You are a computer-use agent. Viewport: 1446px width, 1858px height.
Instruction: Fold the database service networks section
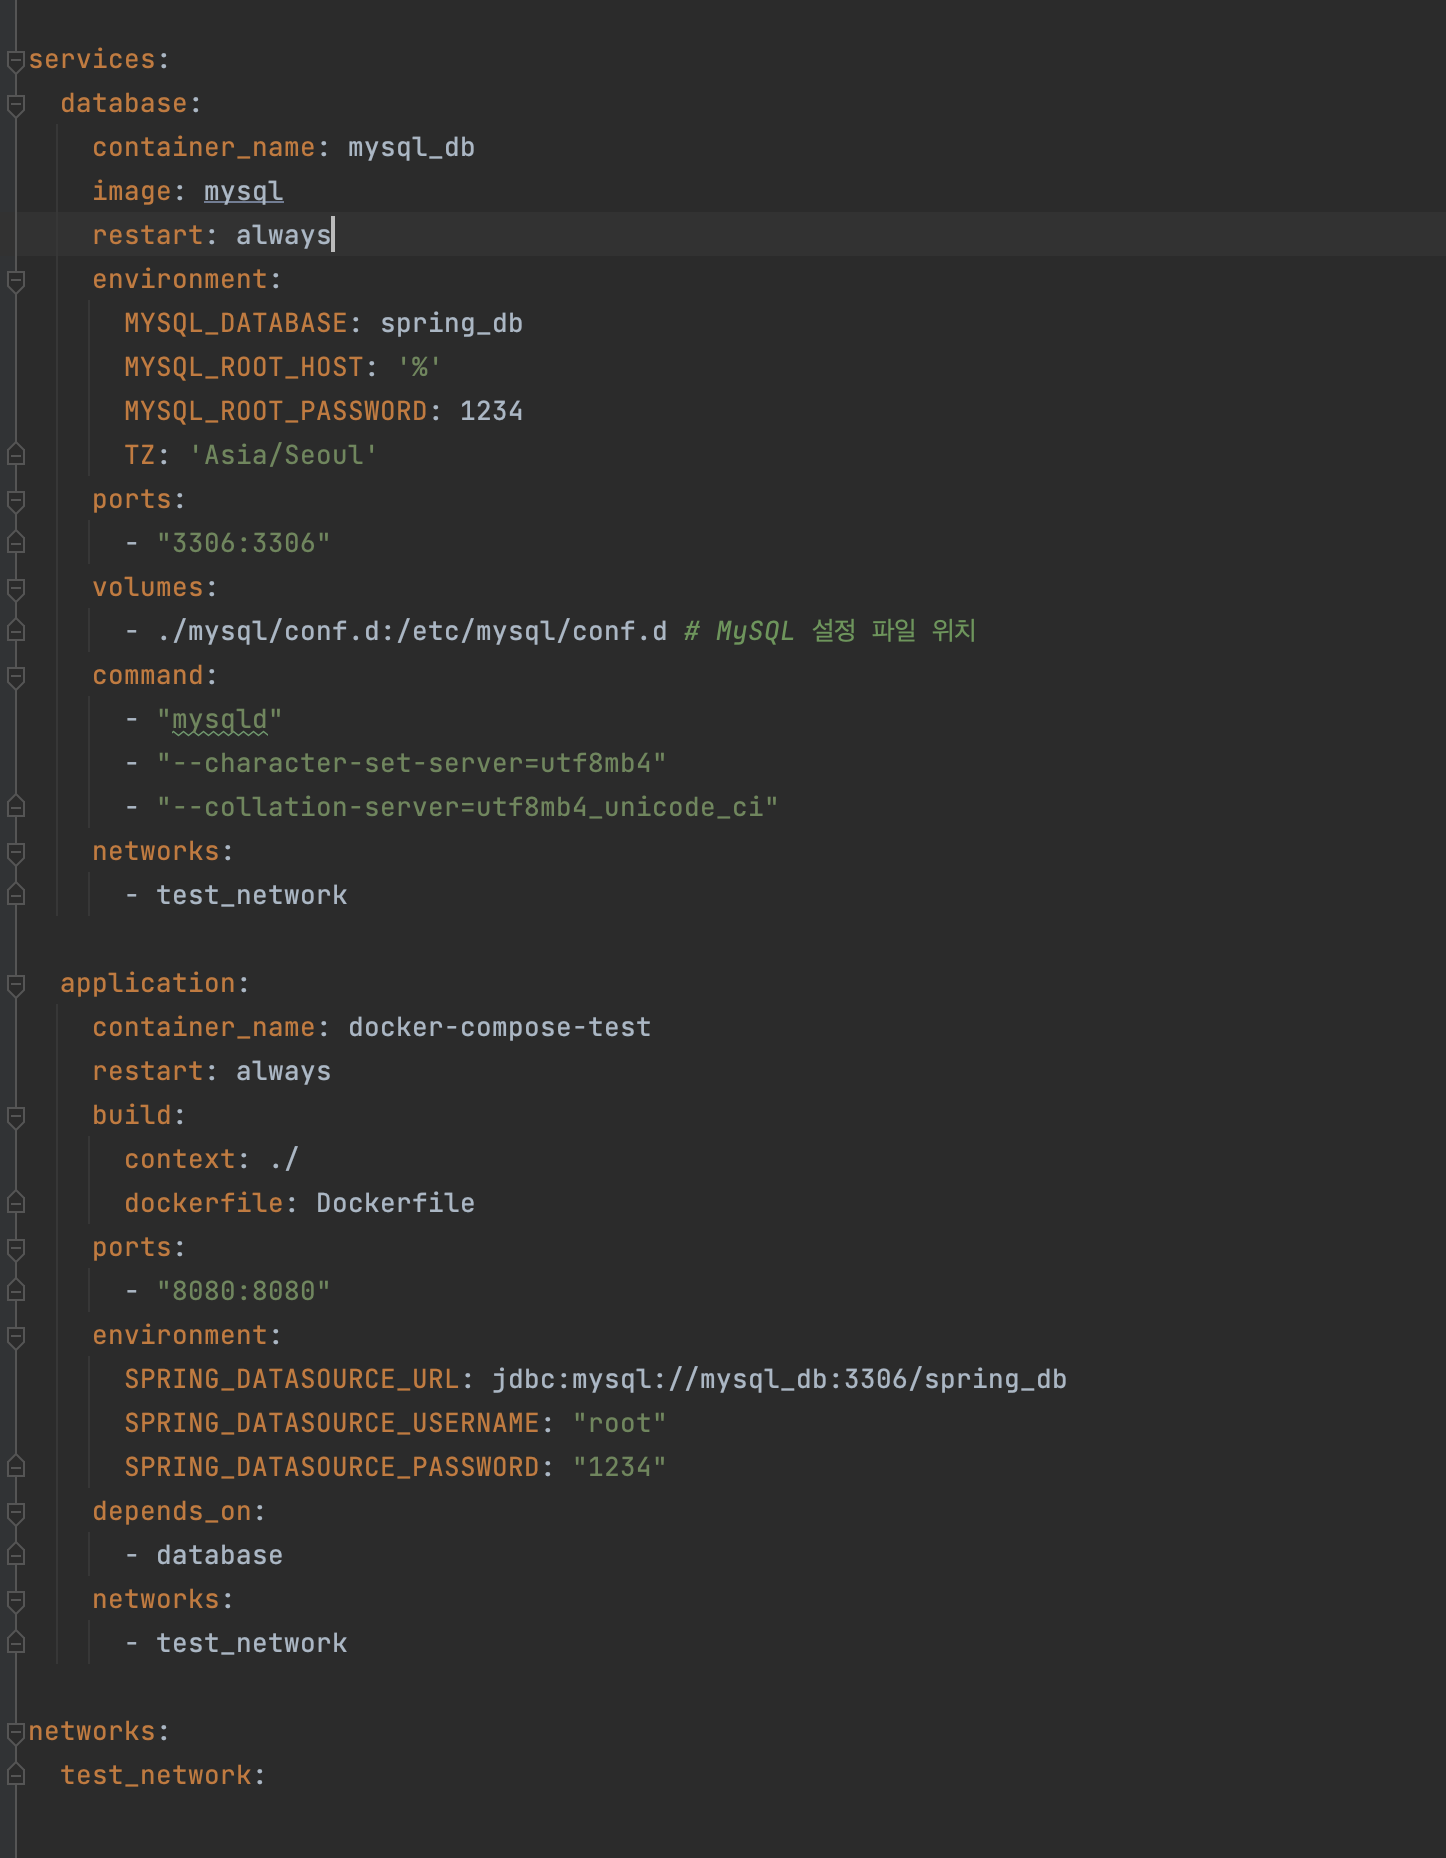(15, 852)
